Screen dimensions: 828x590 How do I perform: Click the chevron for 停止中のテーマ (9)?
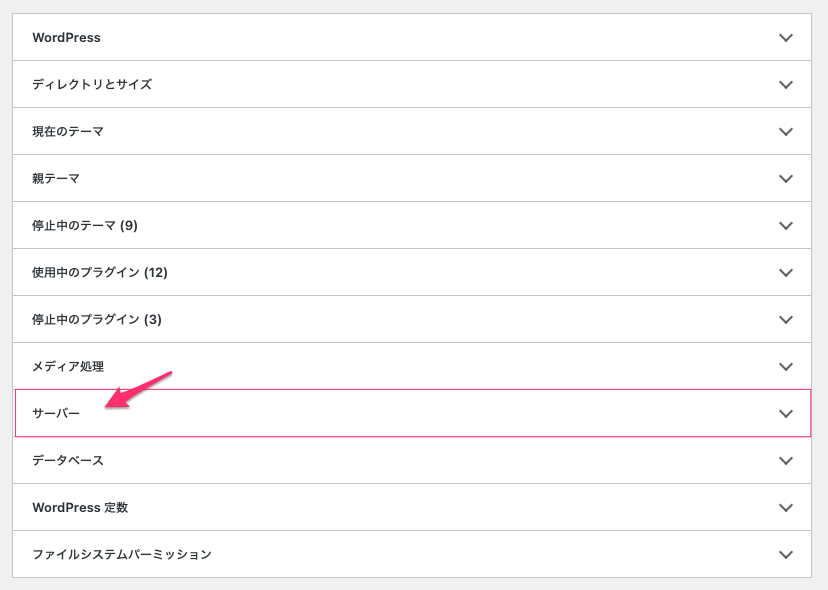tap(786, 226)
